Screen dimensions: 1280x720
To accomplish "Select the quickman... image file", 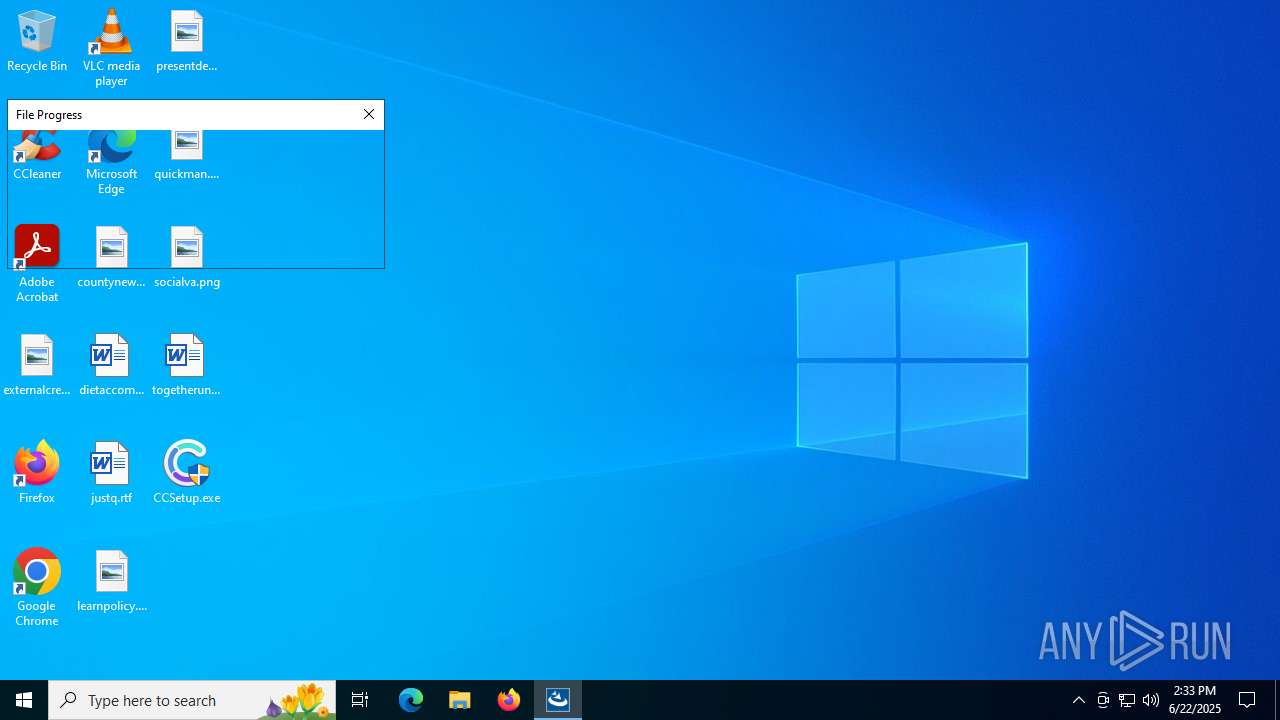I will click(x=187, y=158).
